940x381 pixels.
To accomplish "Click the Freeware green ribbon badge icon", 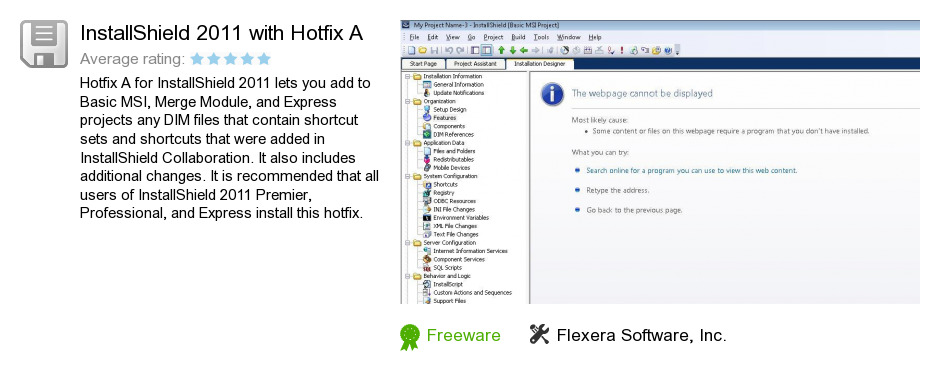I will tap(410, 337).
